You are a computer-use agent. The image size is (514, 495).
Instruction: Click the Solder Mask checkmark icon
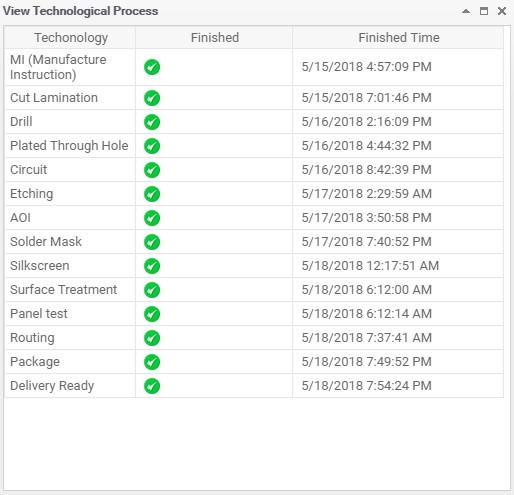(x=152, y=242)
